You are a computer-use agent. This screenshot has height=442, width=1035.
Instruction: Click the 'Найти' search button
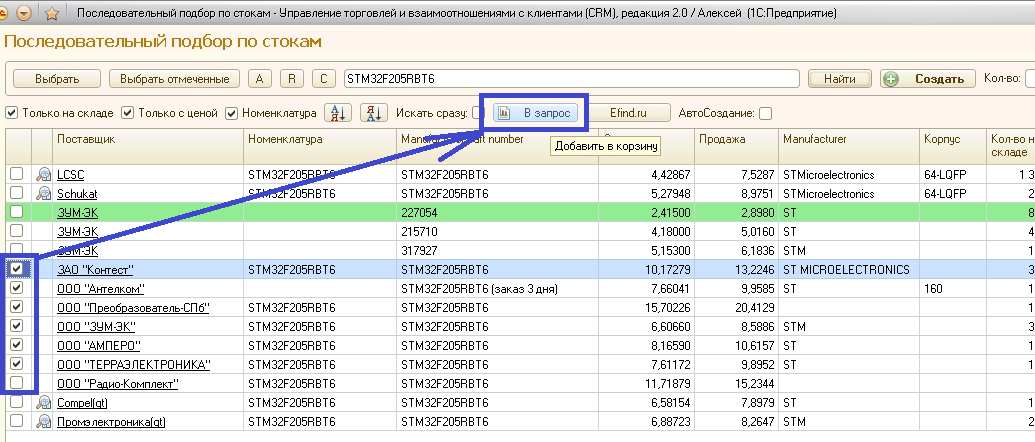pos(840,79)
